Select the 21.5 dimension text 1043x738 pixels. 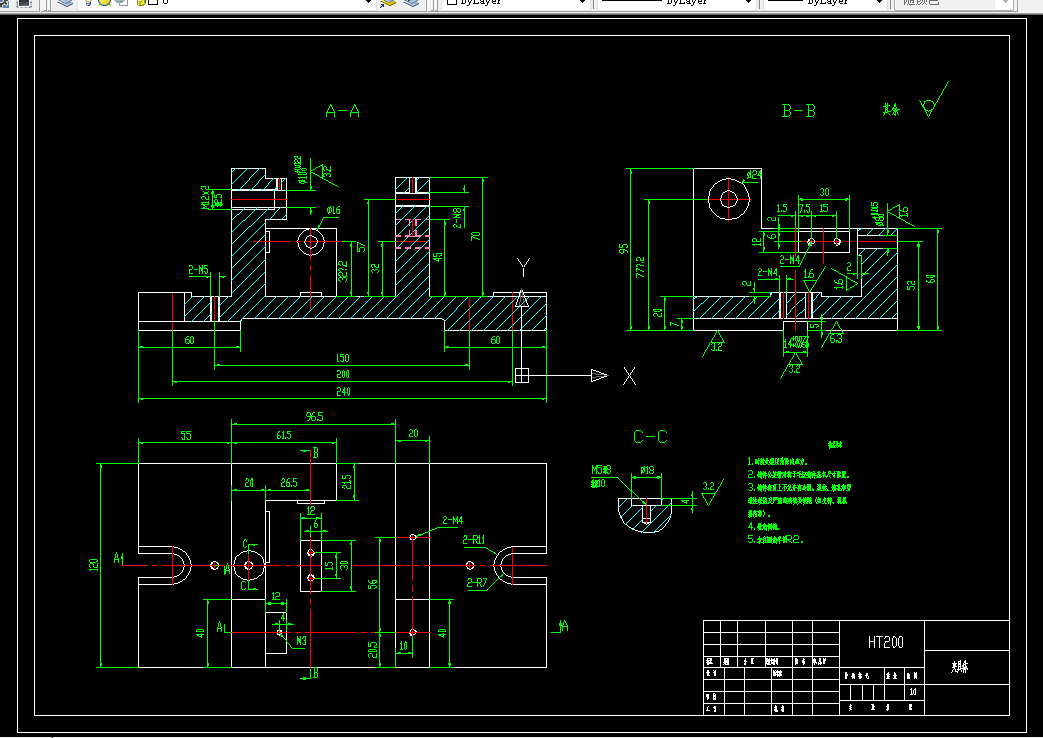(x=347, y=482)
